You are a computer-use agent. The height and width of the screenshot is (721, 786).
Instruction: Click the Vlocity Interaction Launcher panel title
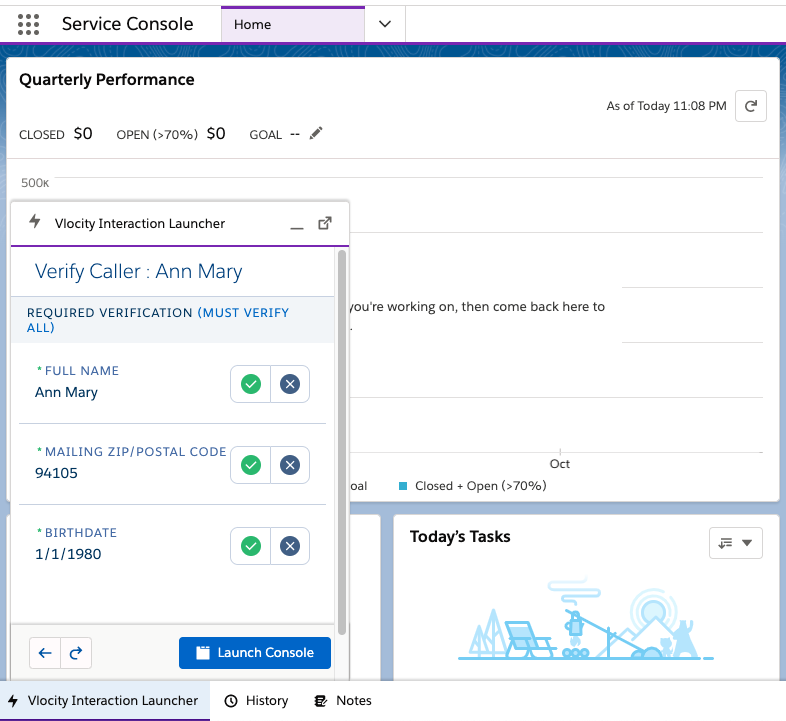140,224
